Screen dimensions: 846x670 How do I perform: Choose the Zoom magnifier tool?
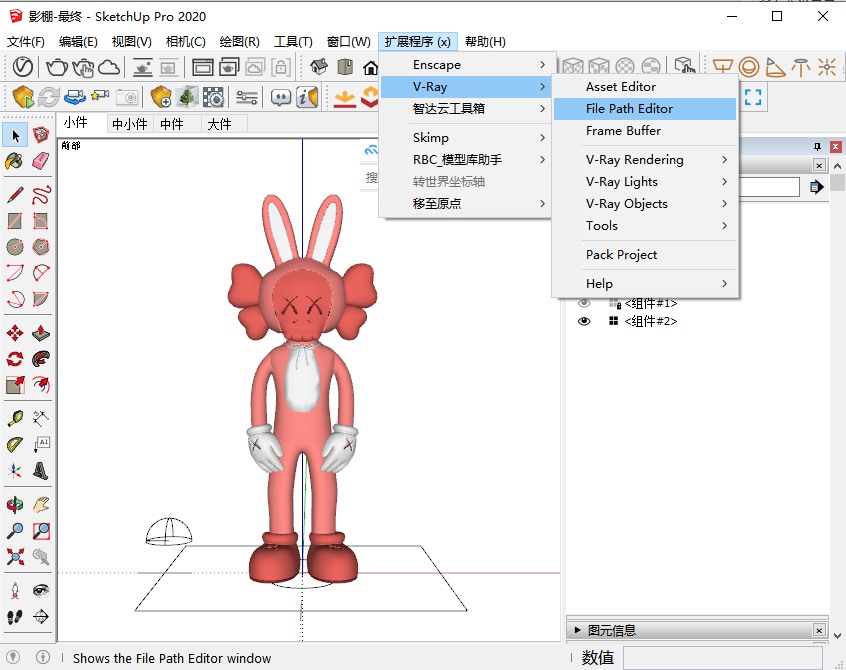tap(15, 531)
